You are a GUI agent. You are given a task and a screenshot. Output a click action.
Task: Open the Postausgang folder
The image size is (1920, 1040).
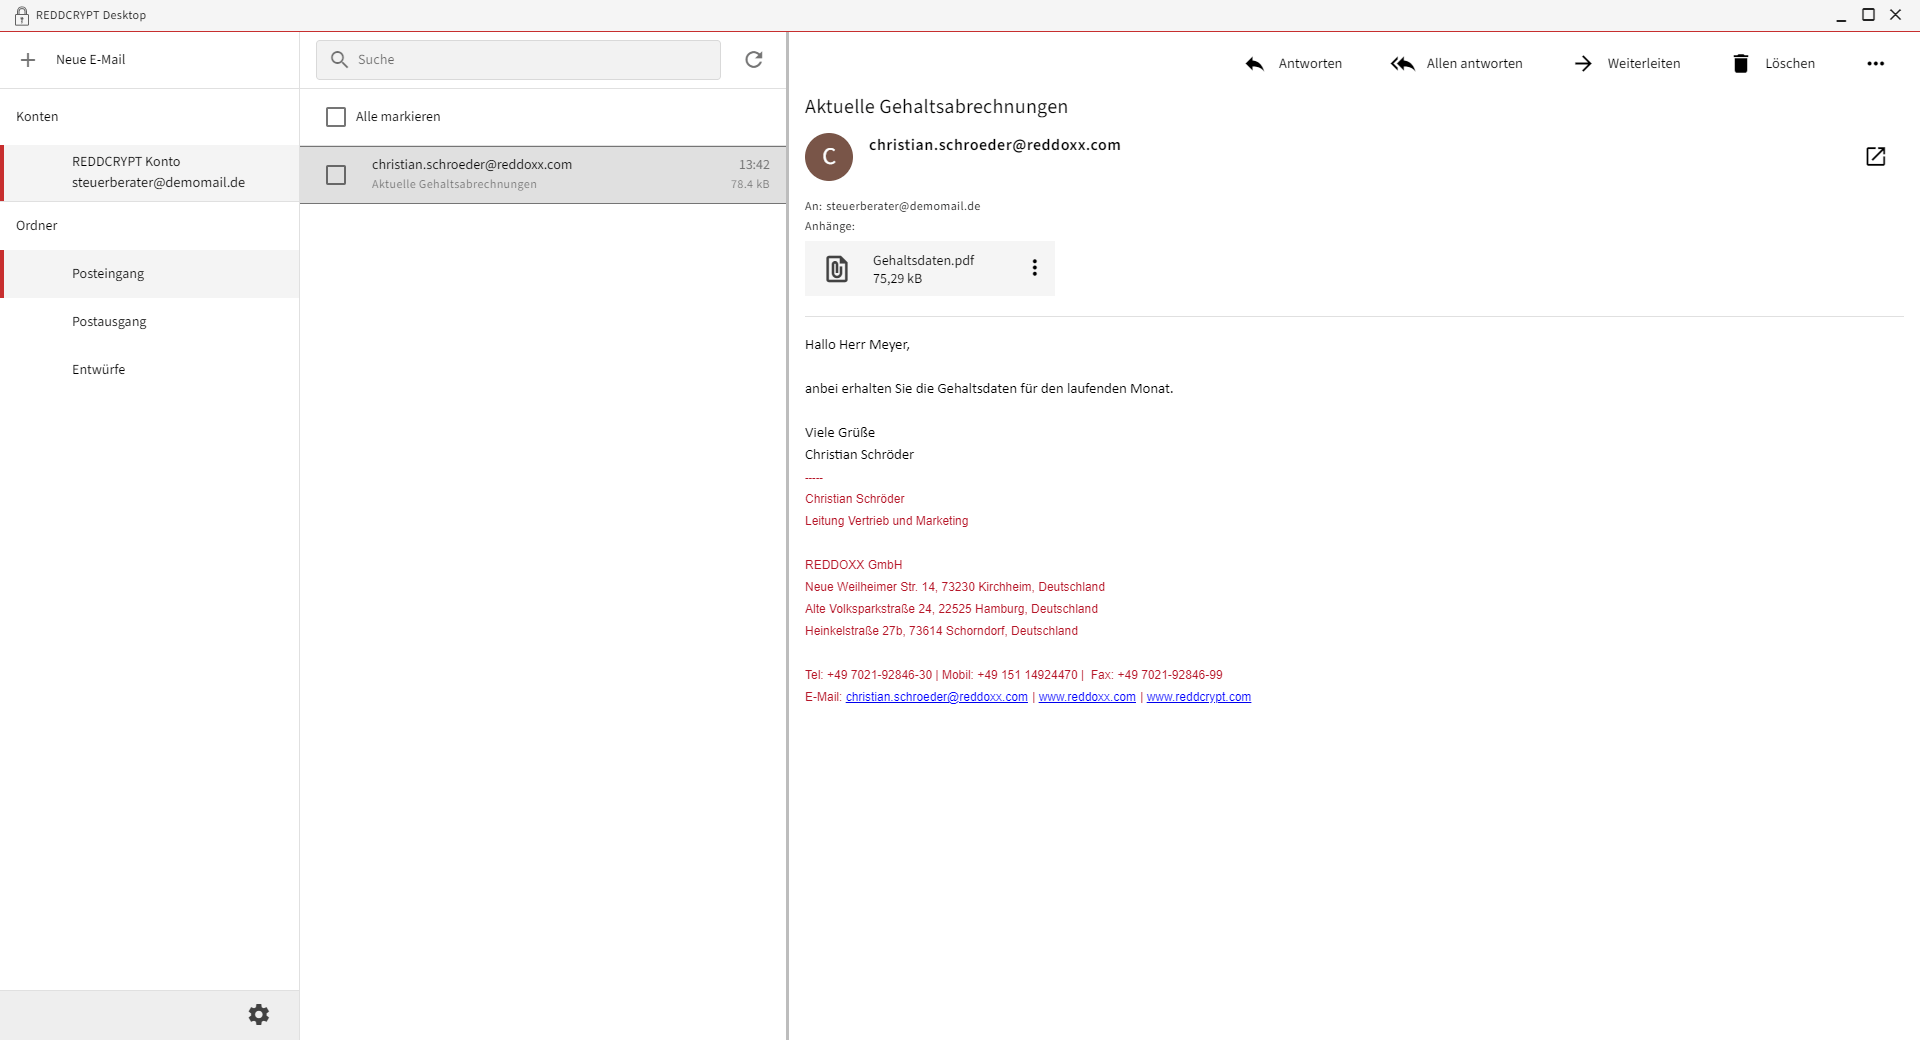coord(109,322)
